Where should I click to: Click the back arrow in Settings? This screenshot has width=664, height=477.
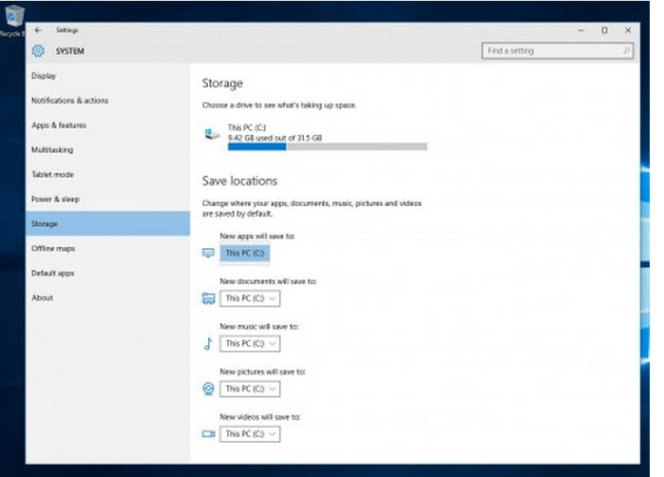[38, 30]
